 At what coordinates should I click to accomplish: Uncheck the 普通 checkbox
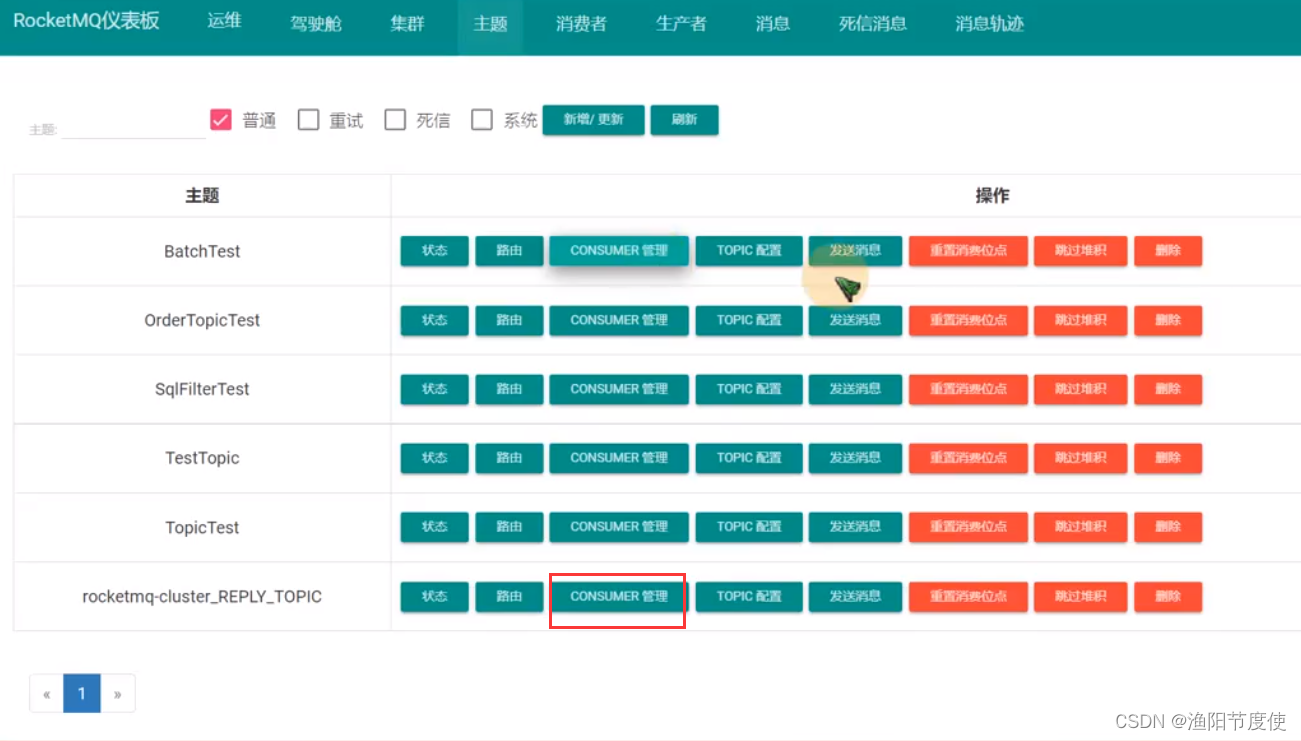tap(221, 120)
